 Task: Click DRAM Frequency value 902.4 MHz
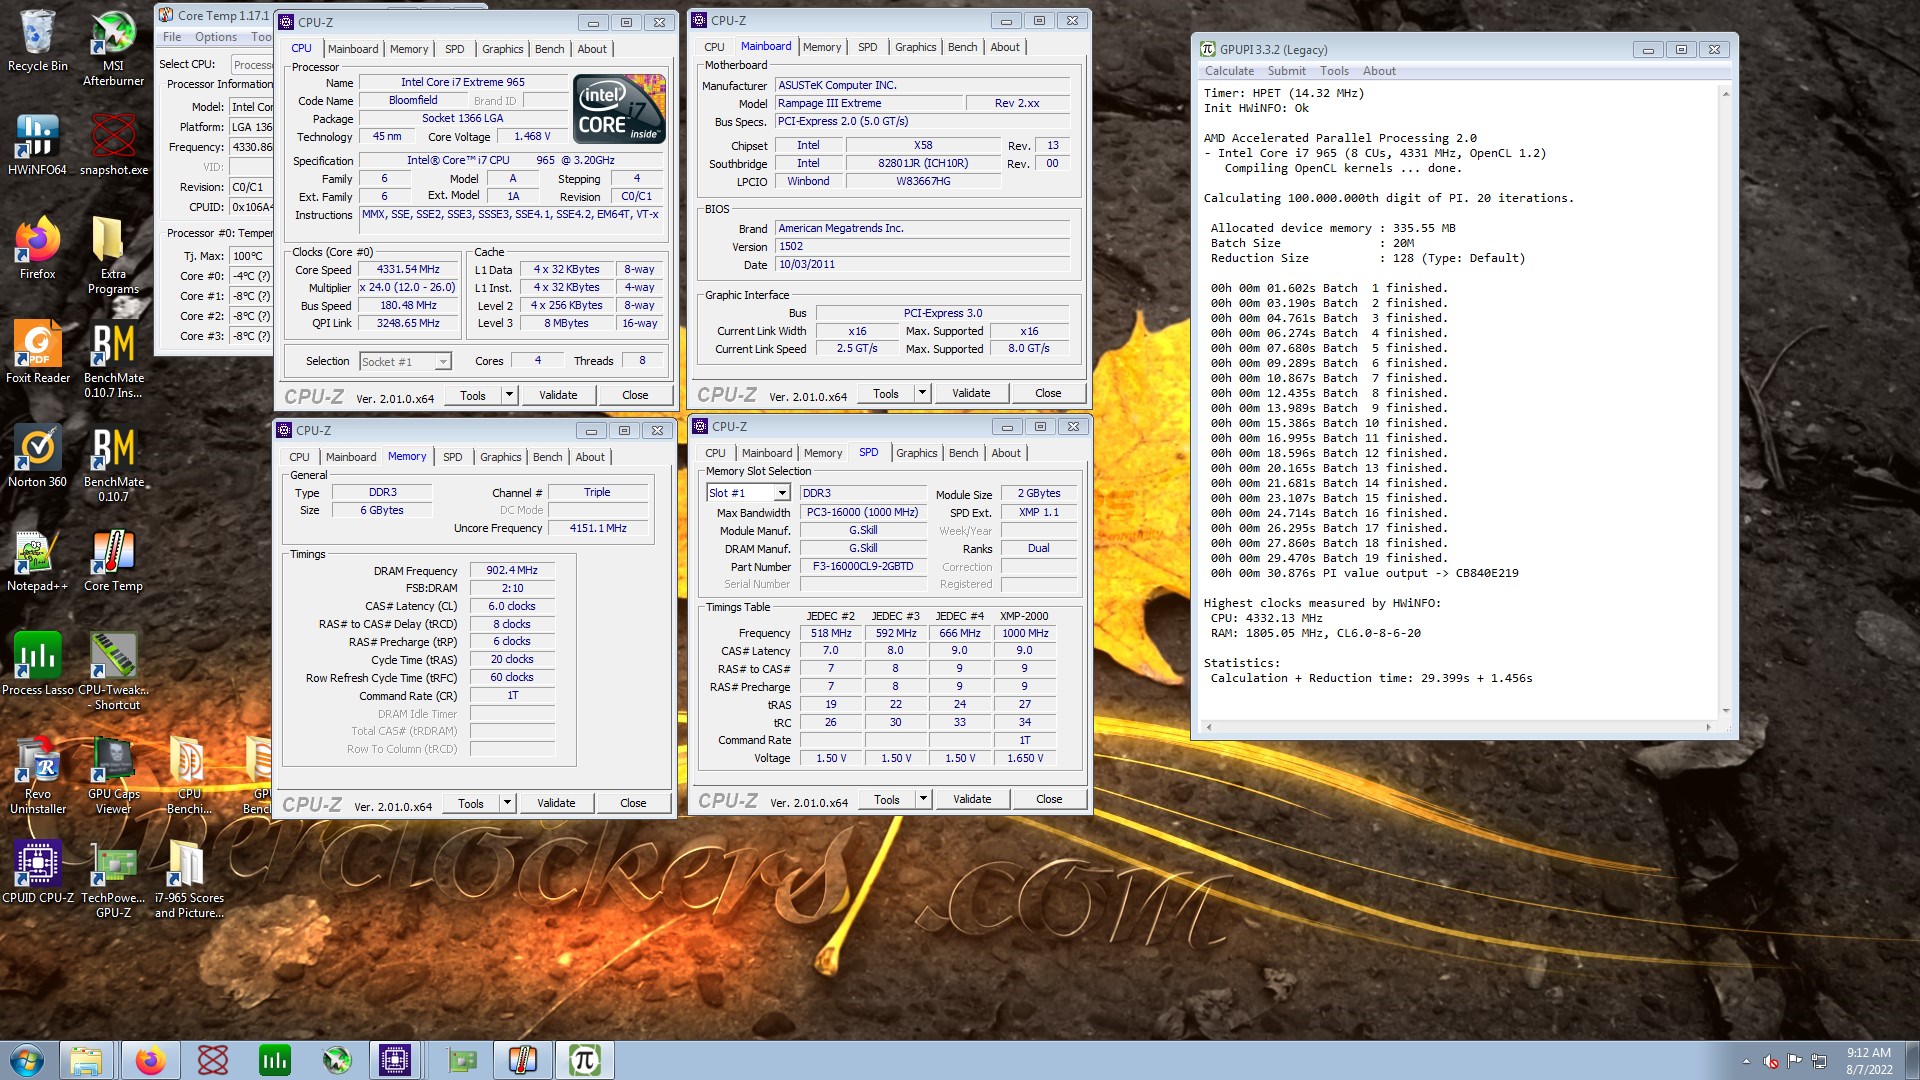[512, 571]
